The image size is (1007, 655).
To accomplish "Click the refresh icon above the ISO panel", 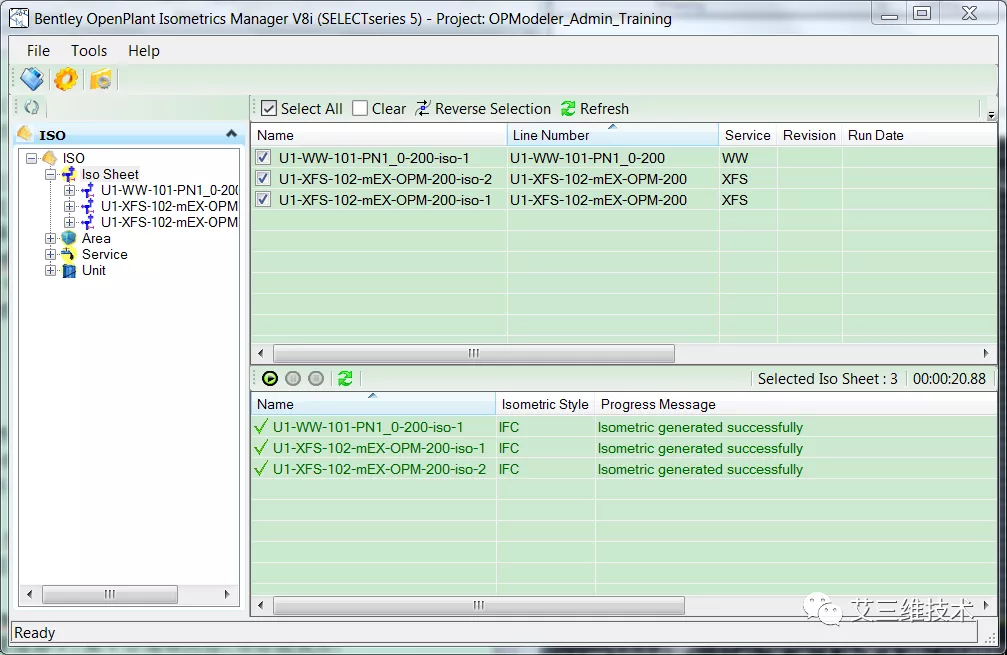I will [x=32, y=107].
